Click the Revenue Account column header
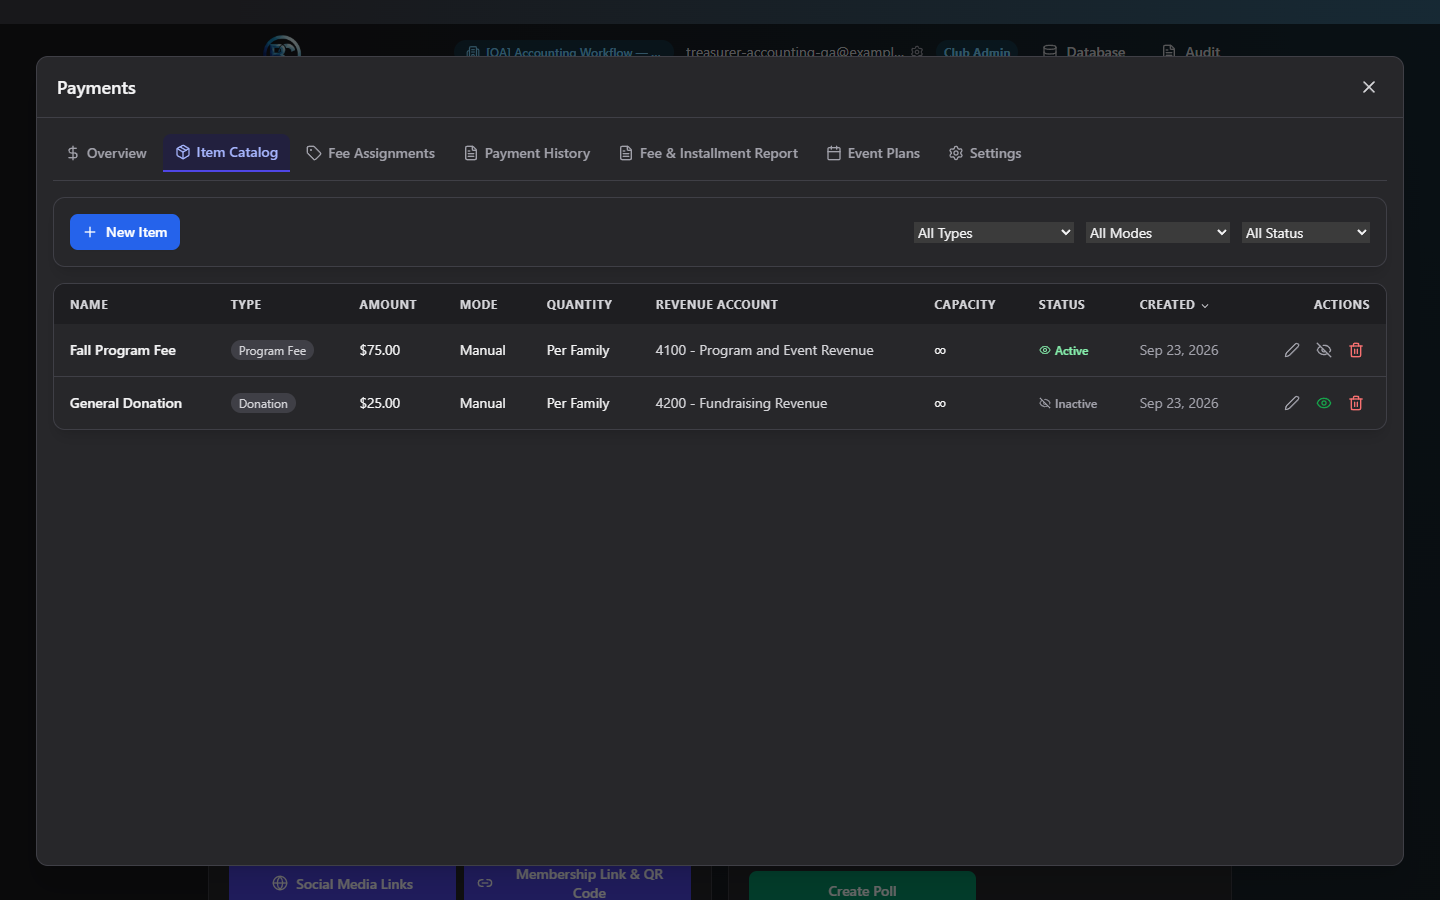The width and height of the screenshot is (1440, 900). point(717,305)
